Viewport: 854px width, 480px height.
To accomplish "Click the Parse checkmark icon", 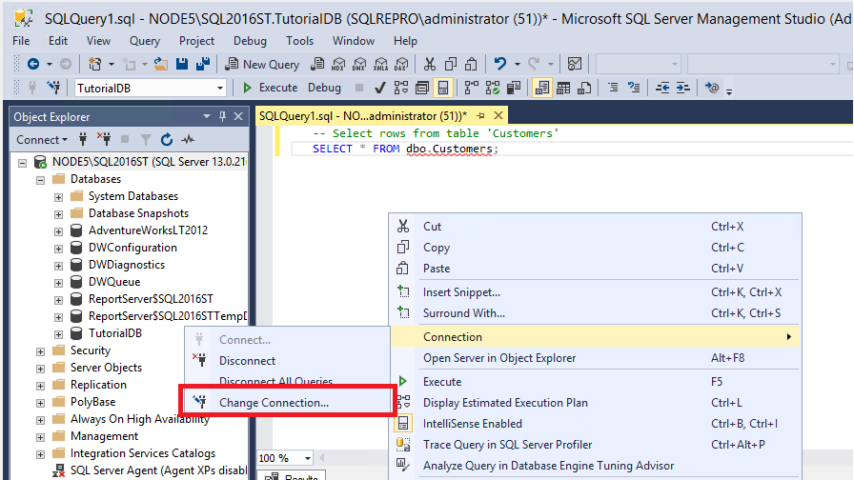I will [x=380, y=88].
